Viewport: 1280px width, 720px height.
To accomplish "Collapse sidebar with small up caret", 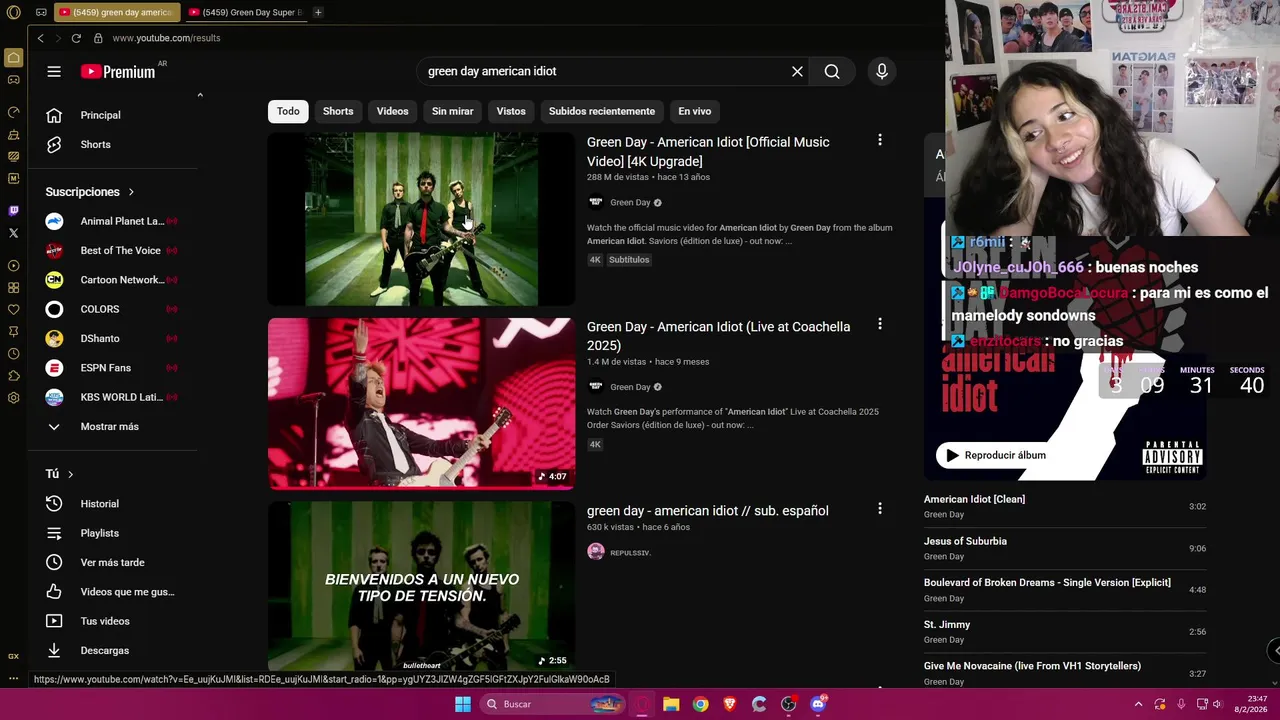I will (200, 95).
